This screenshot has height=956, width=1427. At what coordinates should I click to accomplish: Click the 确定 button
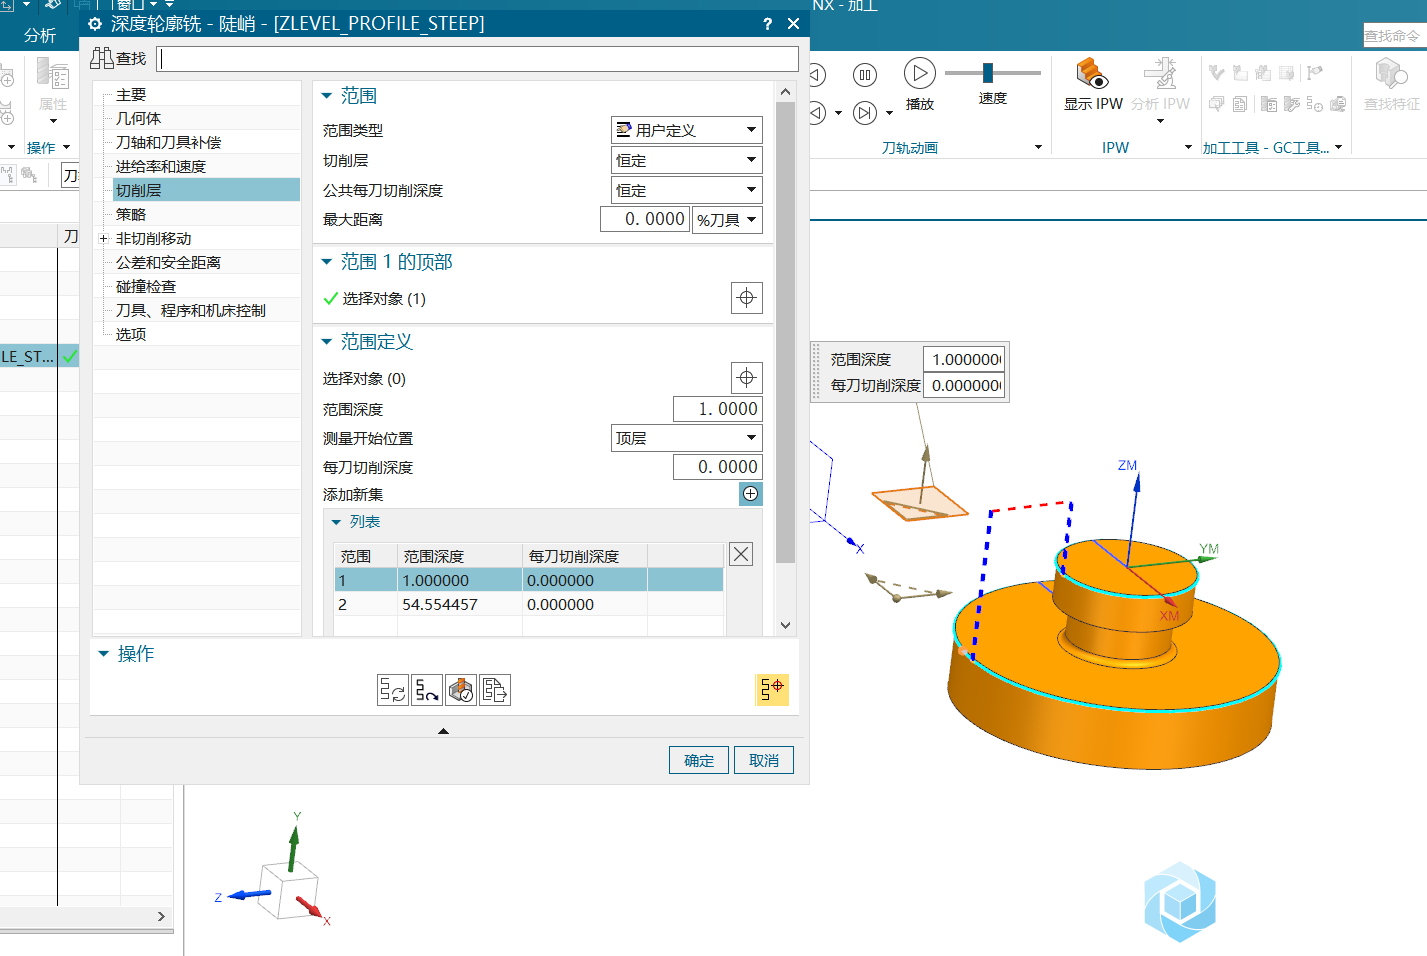pyautogui.click(x=699, y=760)
